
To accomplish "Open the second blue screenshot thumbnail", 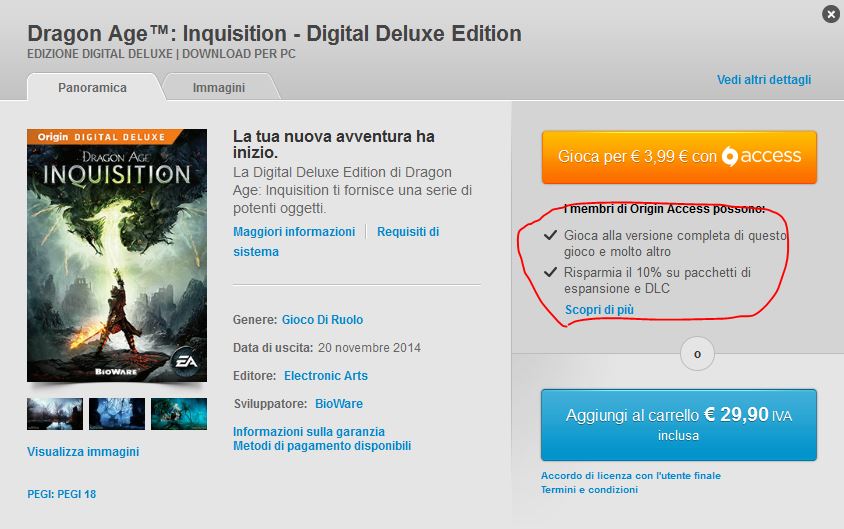I will [117, 414].
